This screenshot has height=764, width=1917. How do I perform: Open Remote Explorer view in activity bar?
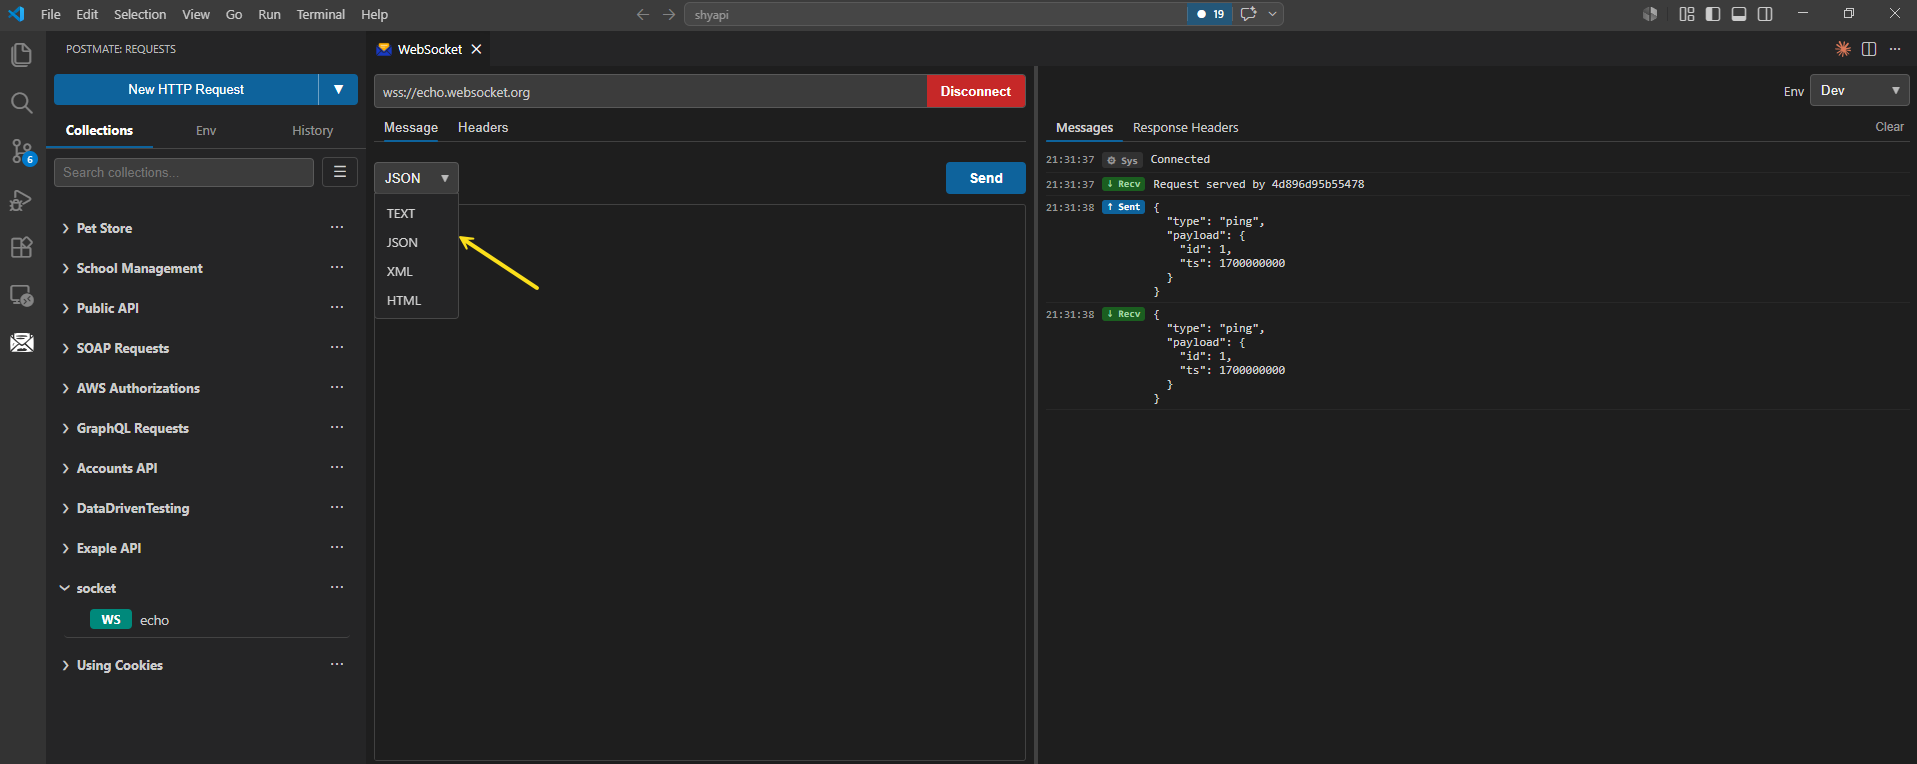point(21,296)
